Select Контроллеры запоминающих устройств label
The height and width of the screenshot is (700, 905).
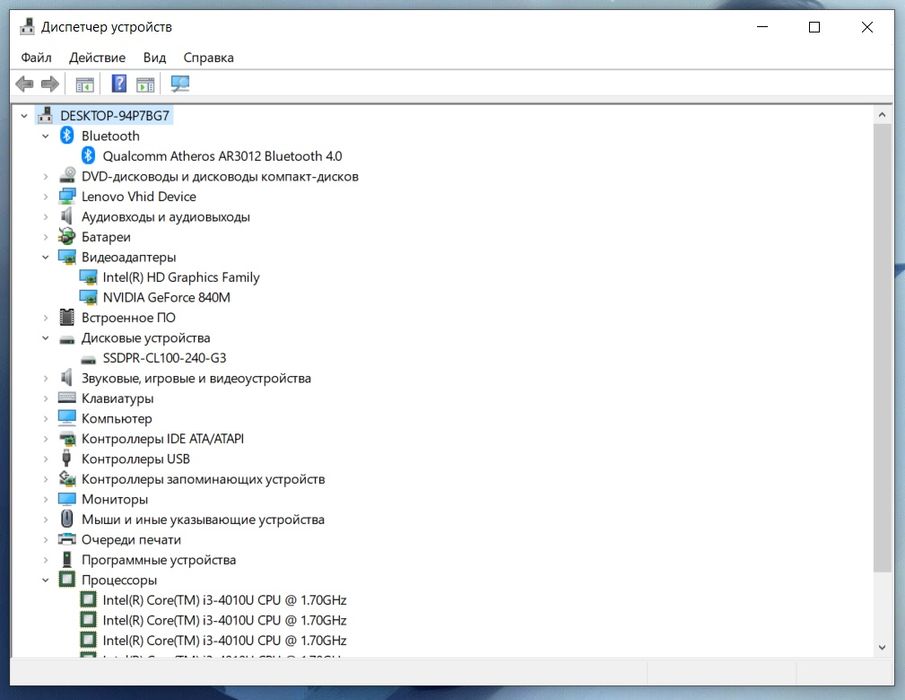click(x=203, y=479)
